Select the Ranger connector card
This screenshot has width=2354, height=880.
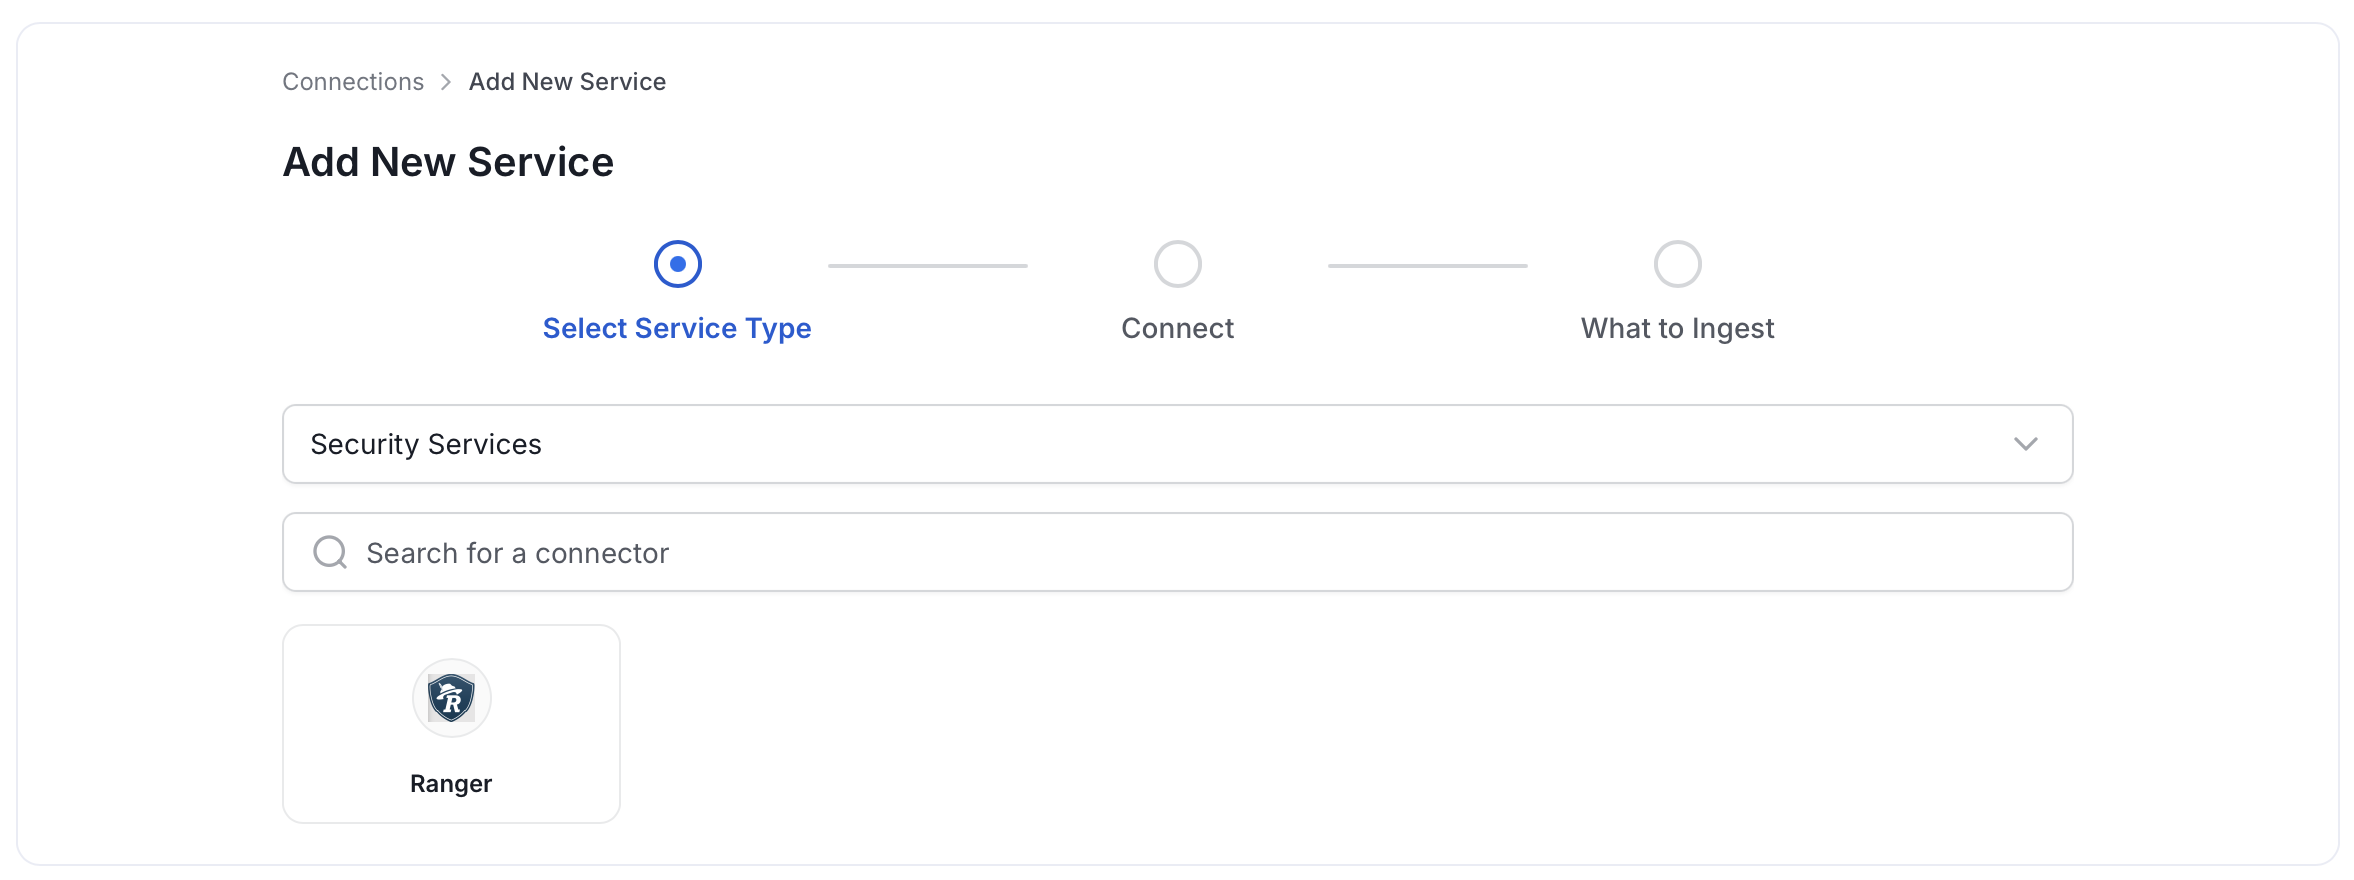451,724
